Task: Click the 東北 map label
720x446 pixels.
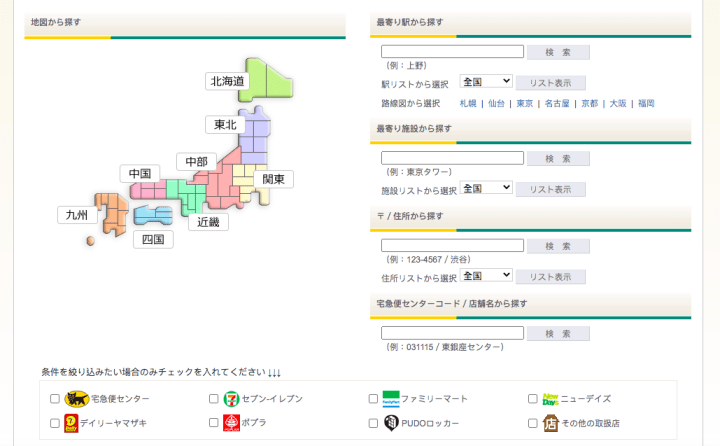Action: pyautogui.click(x=225, y=124)
